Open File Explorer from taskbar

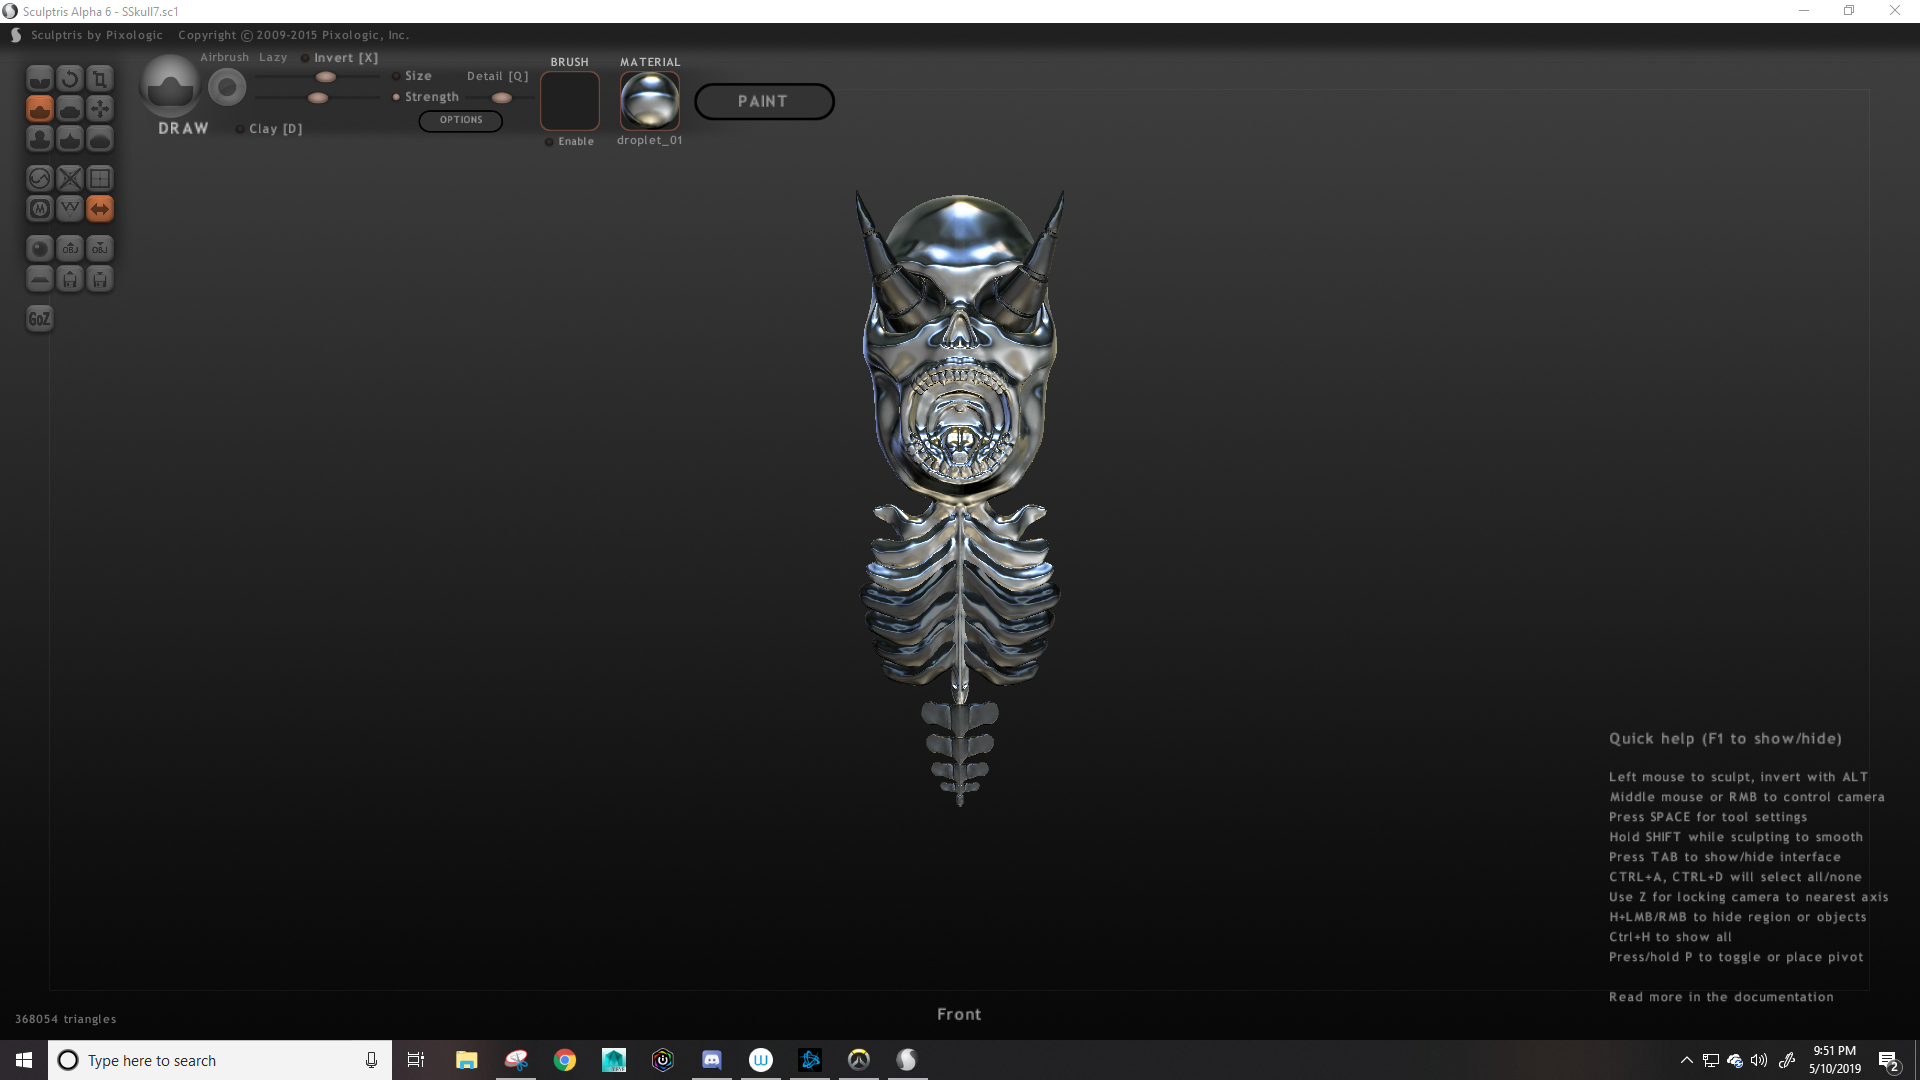tap(466, 1060)
